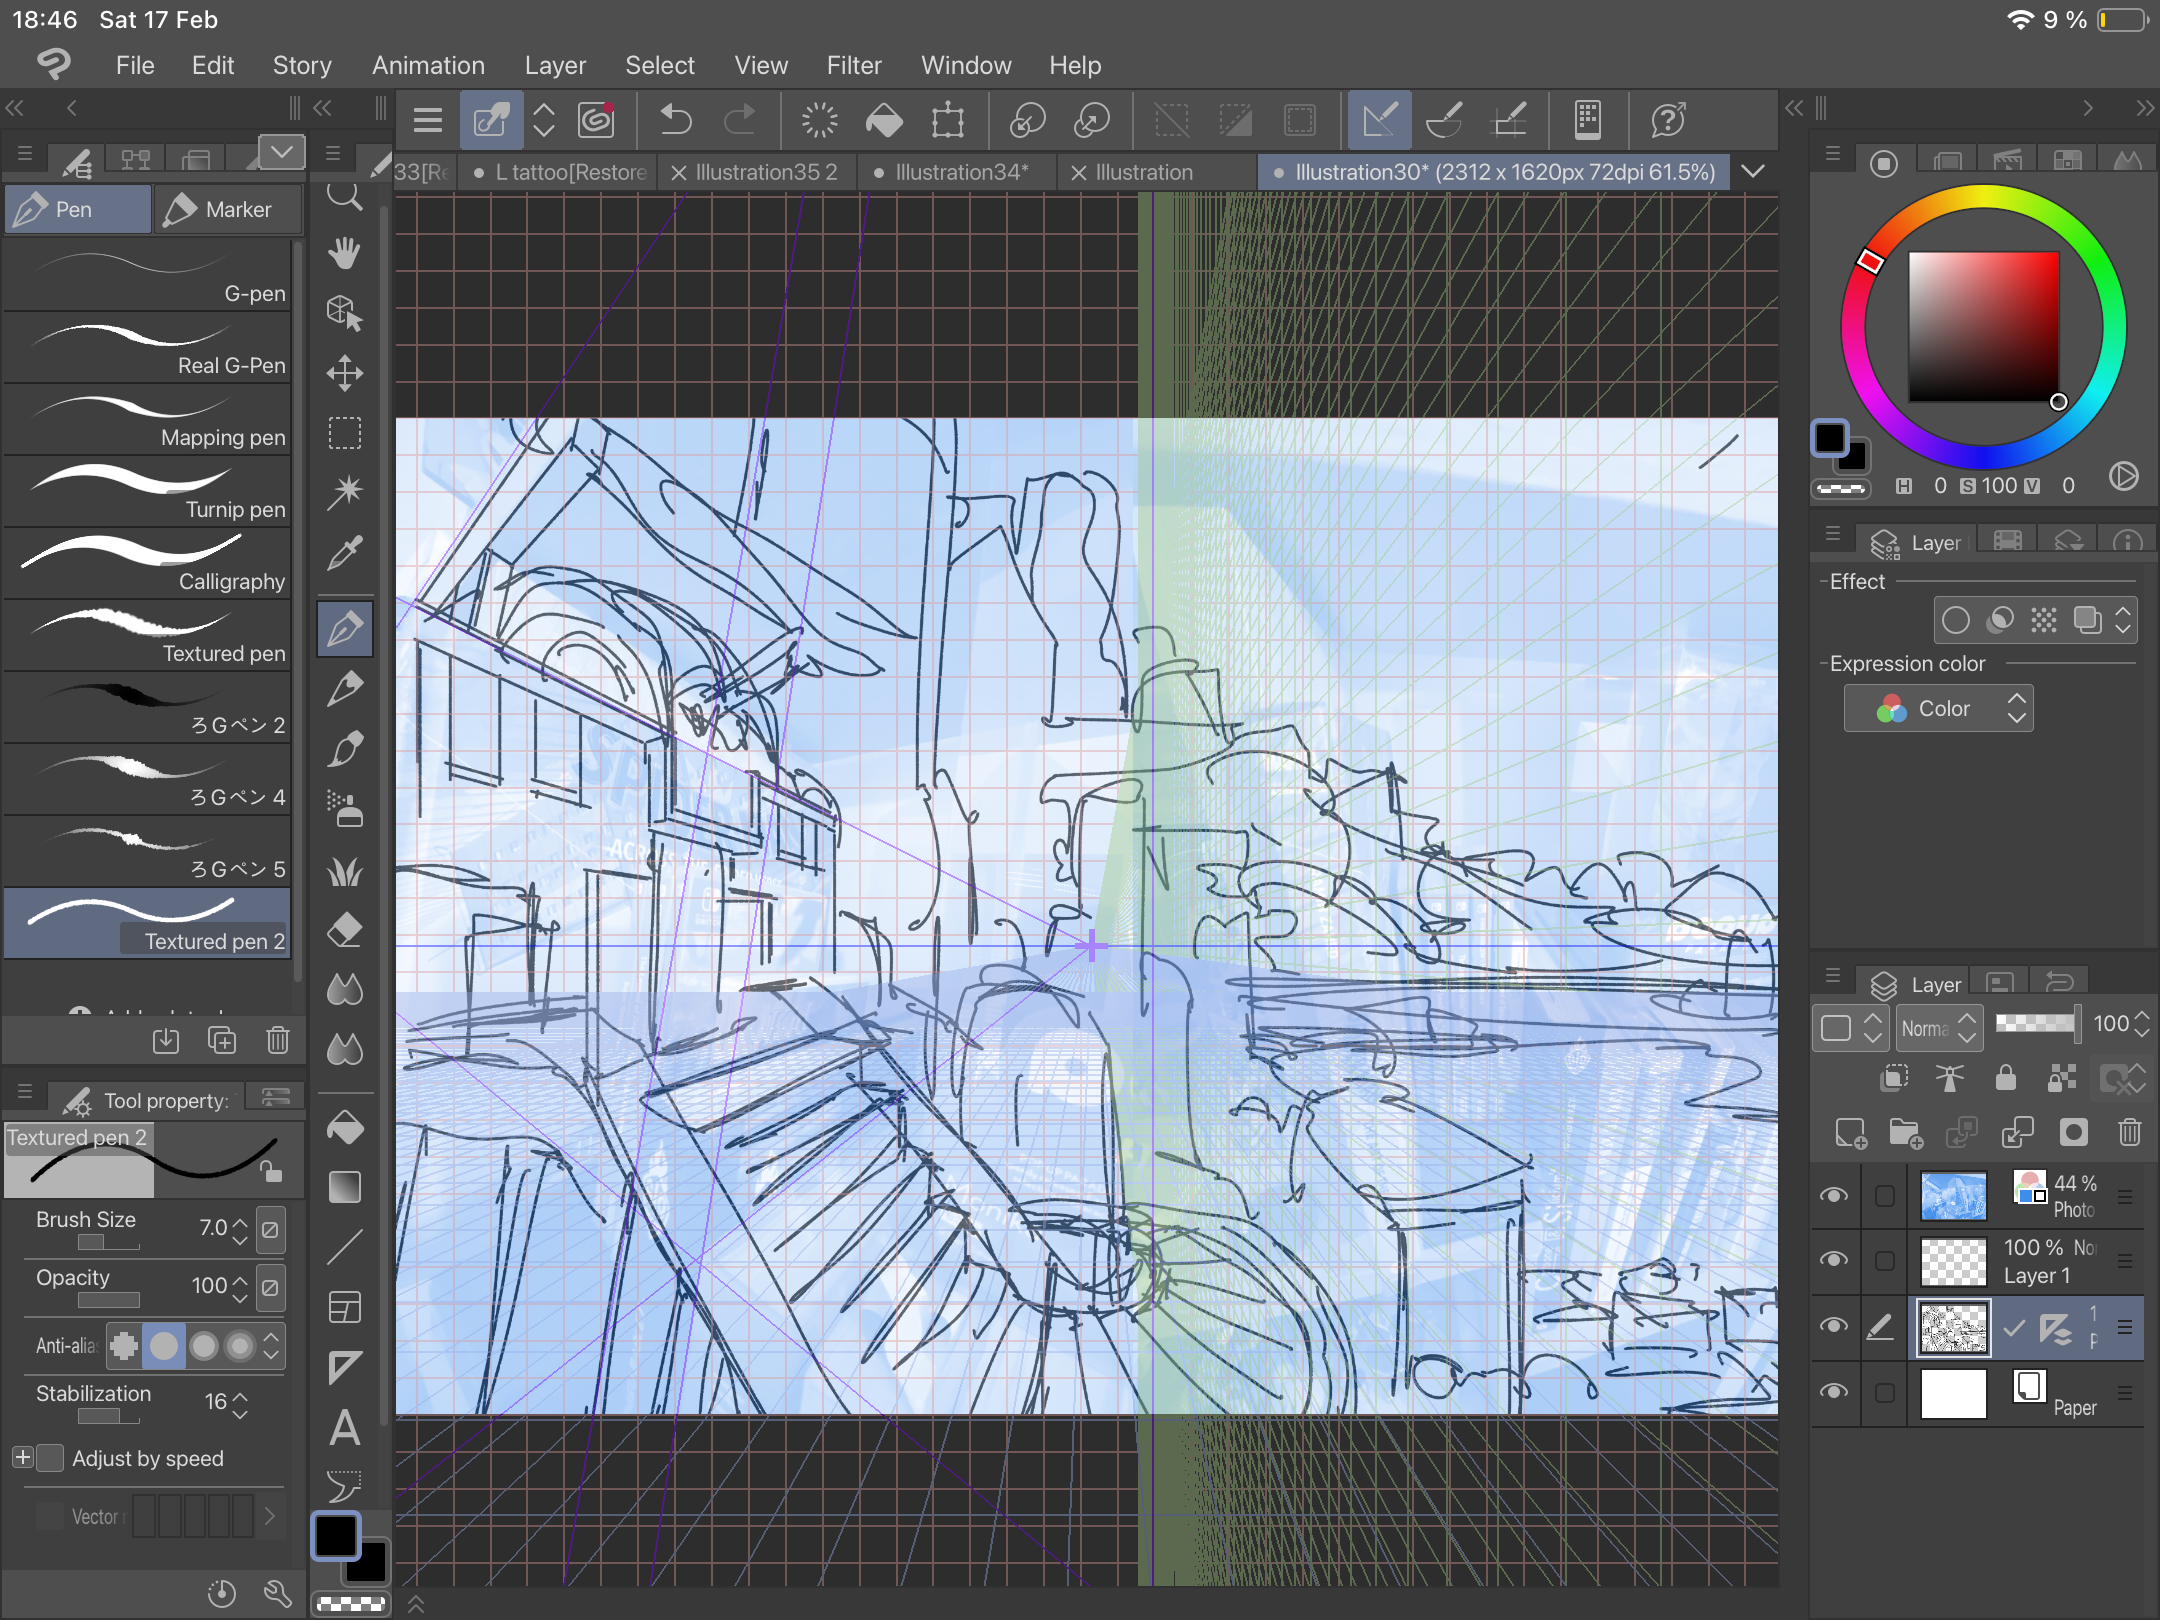Enable Adjust by speed checkbox
Image resolution: width=2160 pixels, height=1620 pixels.
(50, 1458)
